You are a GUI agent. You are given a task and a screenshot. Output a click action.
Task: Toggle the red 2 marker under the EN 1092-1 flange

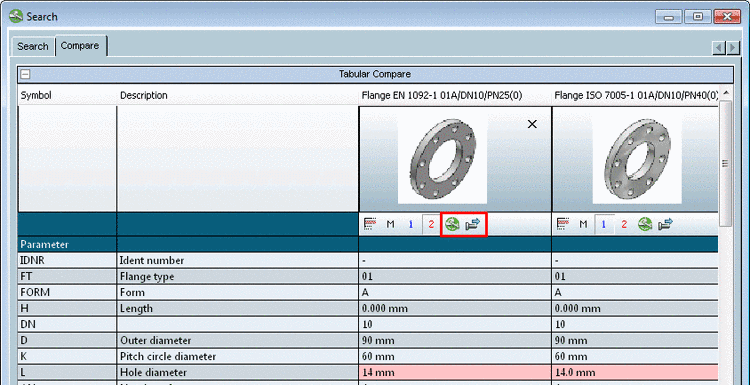(x=431, y=224)
